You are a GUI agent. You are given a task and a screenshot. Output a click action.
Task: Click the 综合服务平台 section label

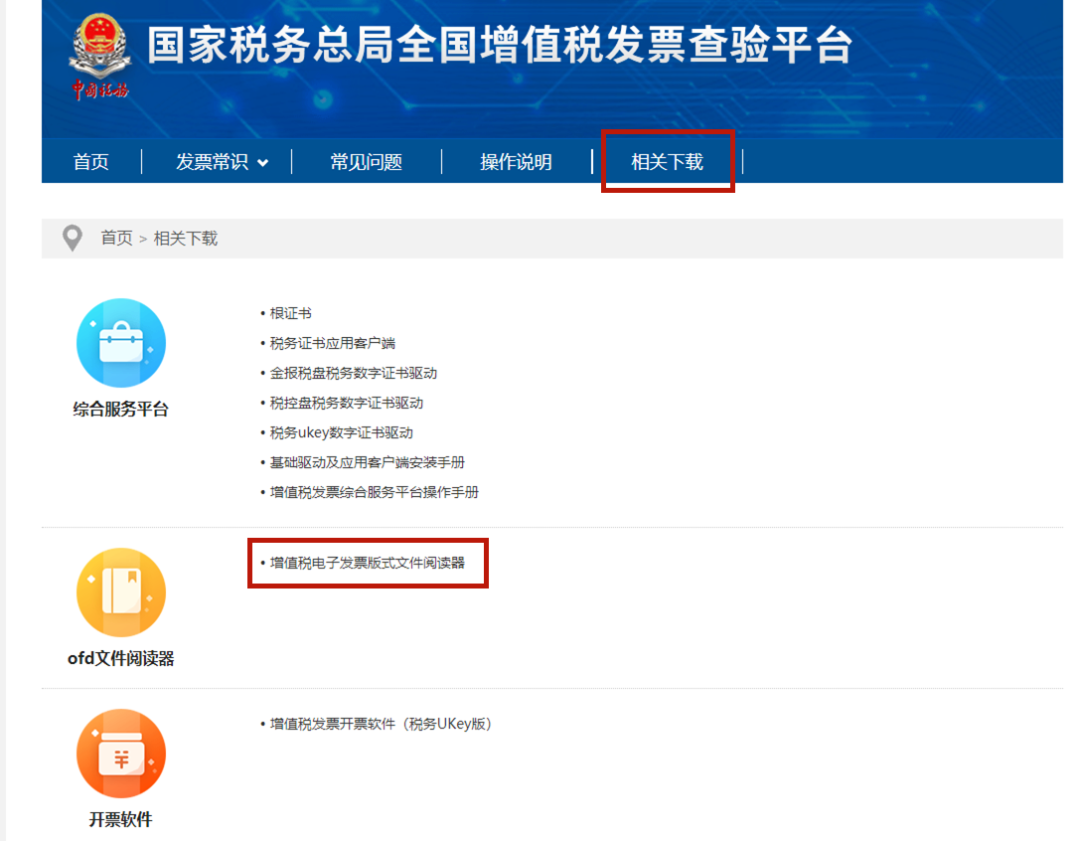tap(121, 409)
